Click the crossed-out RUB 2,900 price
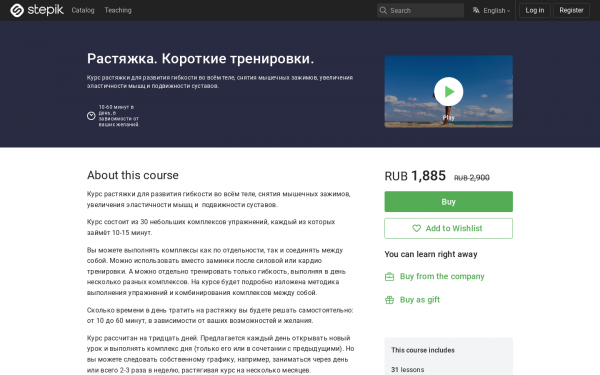The image size is (600, 375). click(472, 178)
